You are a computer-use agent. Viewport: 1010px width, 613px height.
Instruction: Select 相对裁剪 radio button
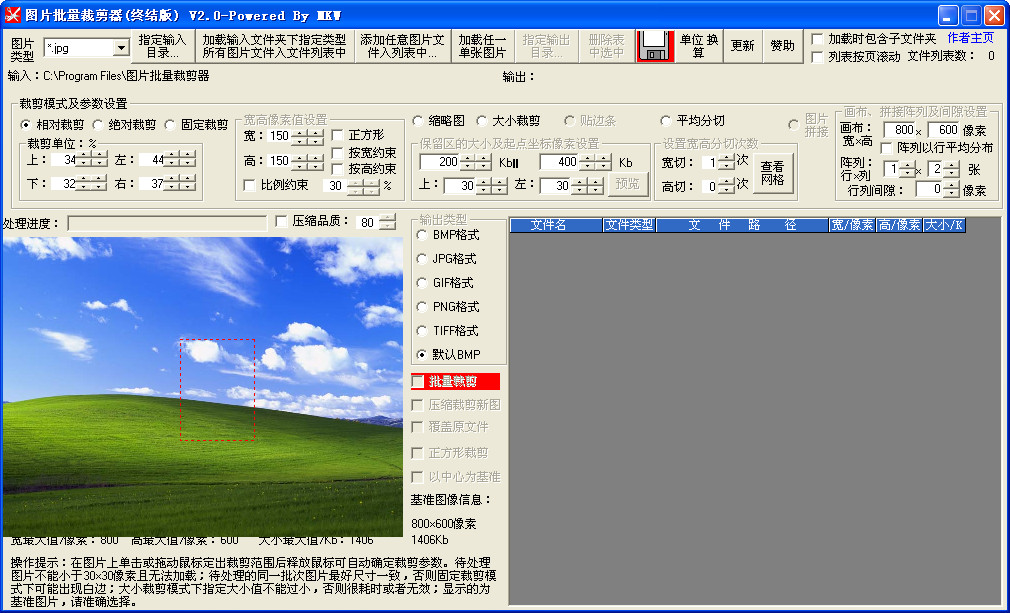point(26,124)
